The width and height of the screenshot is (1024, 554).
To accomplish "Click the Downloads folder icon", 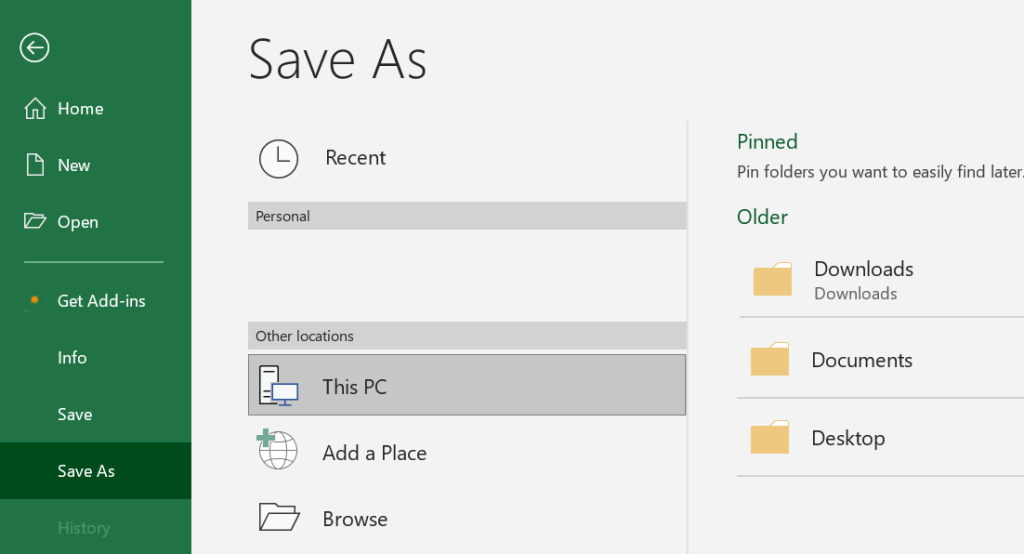I will [x=772, y=280].
